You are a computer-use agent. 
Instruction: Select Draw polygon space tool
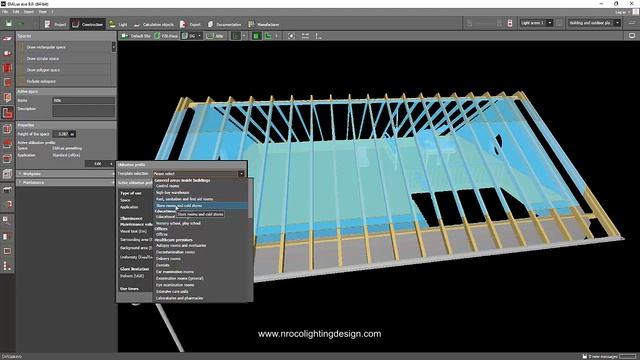pos(63,70)
